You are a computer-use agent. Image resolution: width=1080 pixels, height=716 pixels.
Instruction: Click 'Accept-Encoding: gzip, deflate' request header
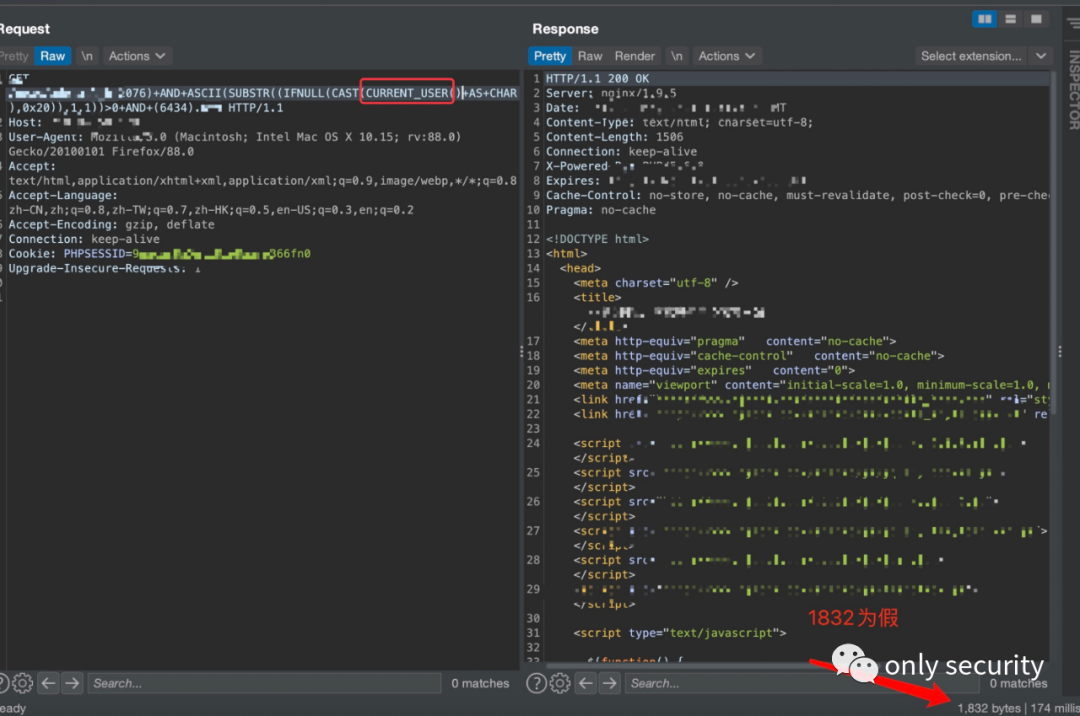click(x=112, y=224)
